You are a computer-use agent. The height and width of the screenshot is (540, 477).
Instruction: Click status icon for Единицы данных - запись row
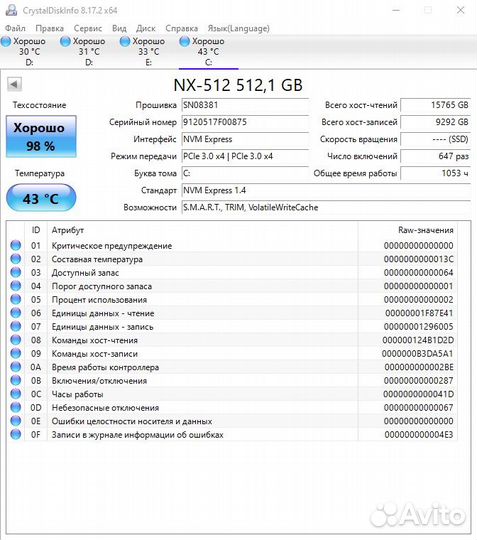[15, 326]
